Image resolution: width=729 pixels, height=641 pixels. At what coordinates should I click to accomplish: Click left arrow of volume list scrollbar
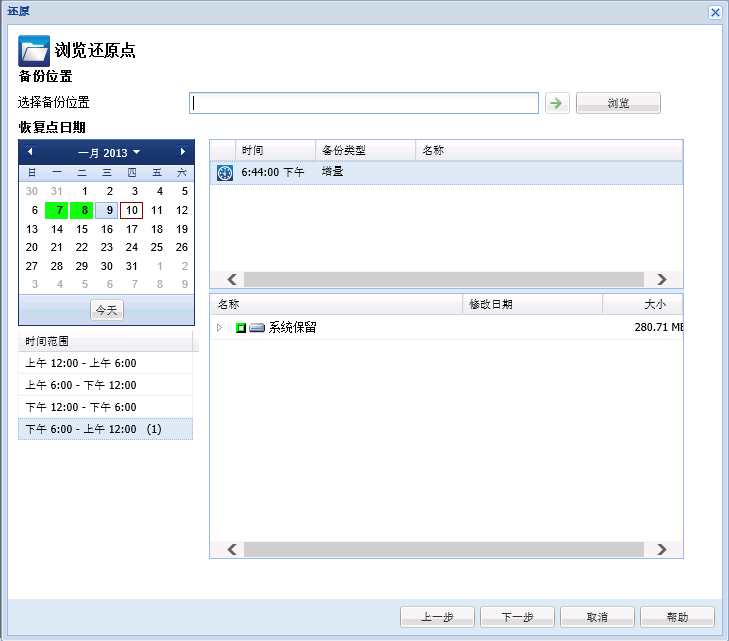(232, 549)
